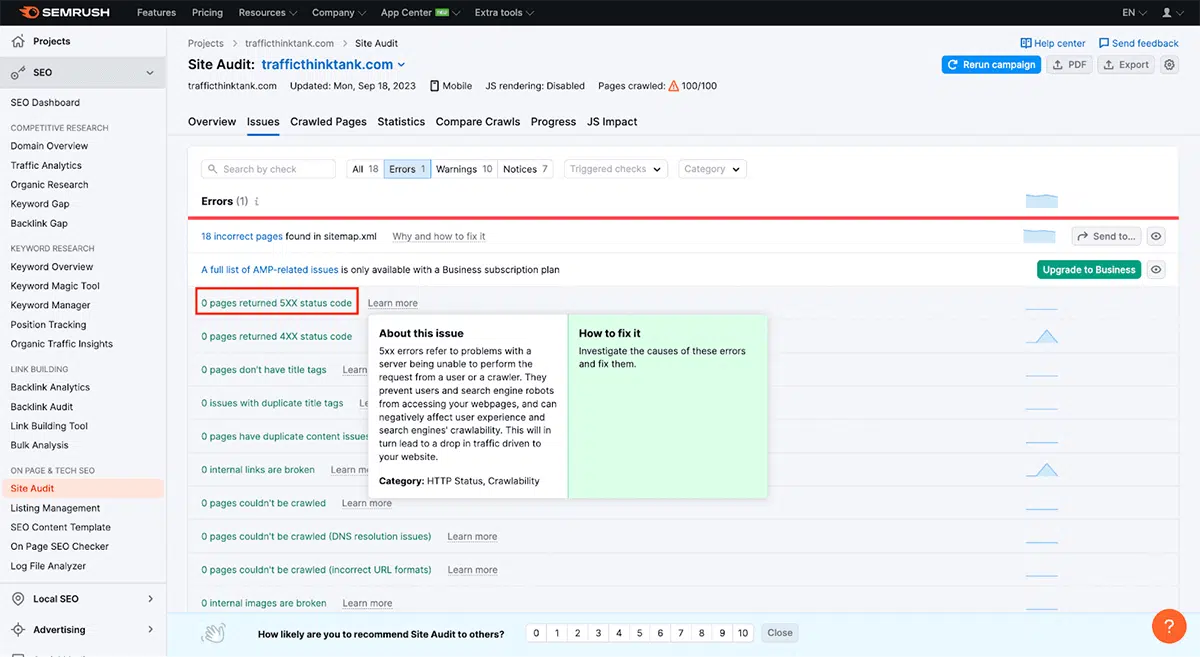This screenshot has height=657, width=1200.
Task: Open the Triggered checks dropdown
Action: pyautogui.click(x=615, y=169)
